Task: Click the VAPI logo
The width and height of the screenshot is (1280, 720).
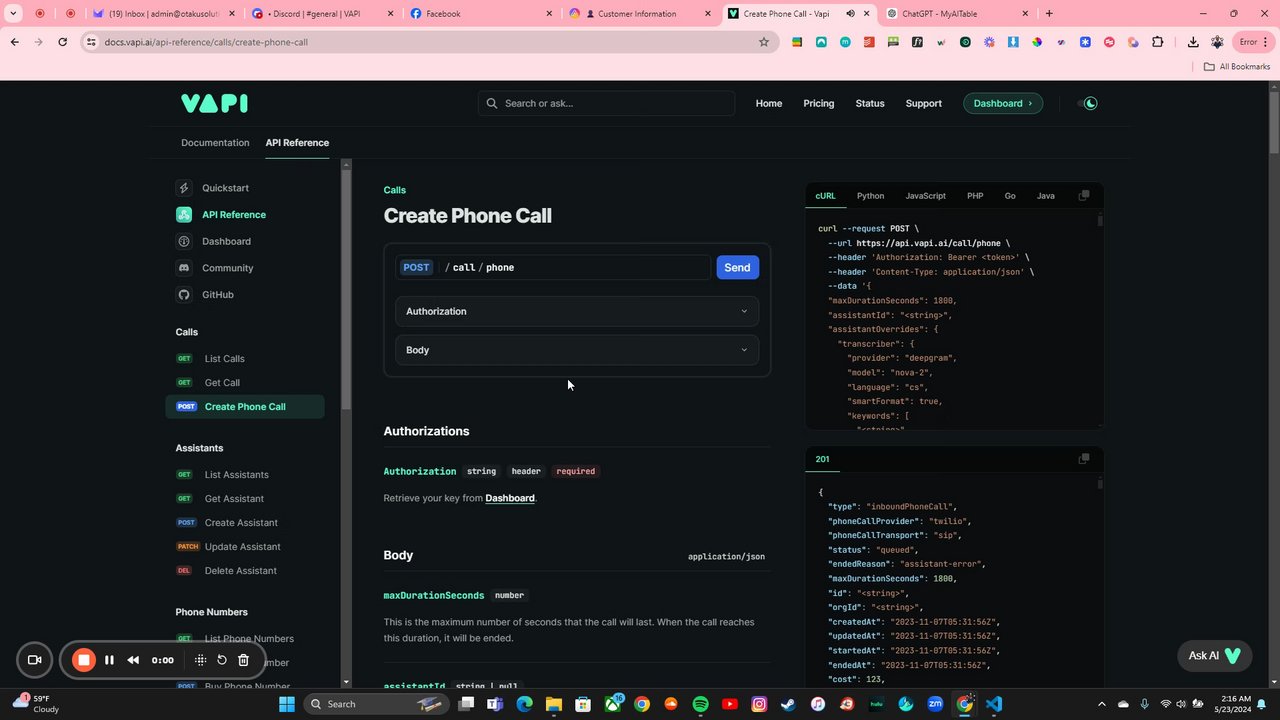Action: coord(214,103)
